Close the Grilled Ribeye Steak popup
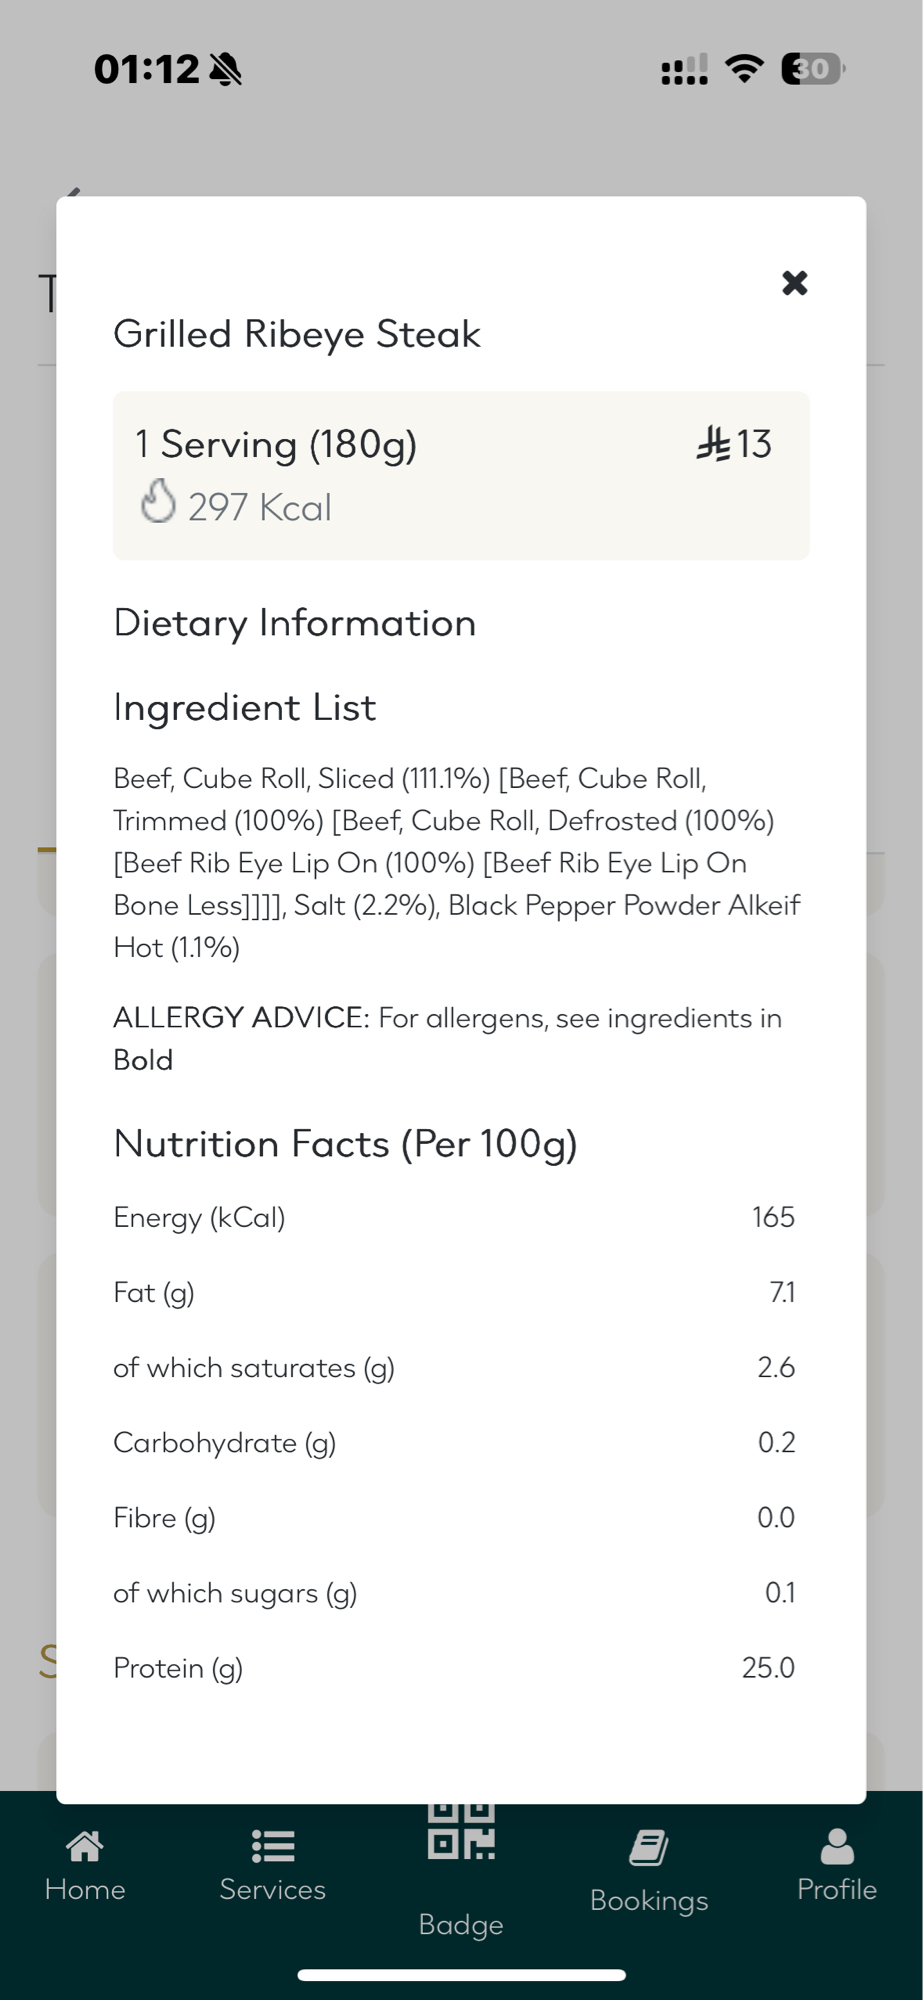 point(794,283)
